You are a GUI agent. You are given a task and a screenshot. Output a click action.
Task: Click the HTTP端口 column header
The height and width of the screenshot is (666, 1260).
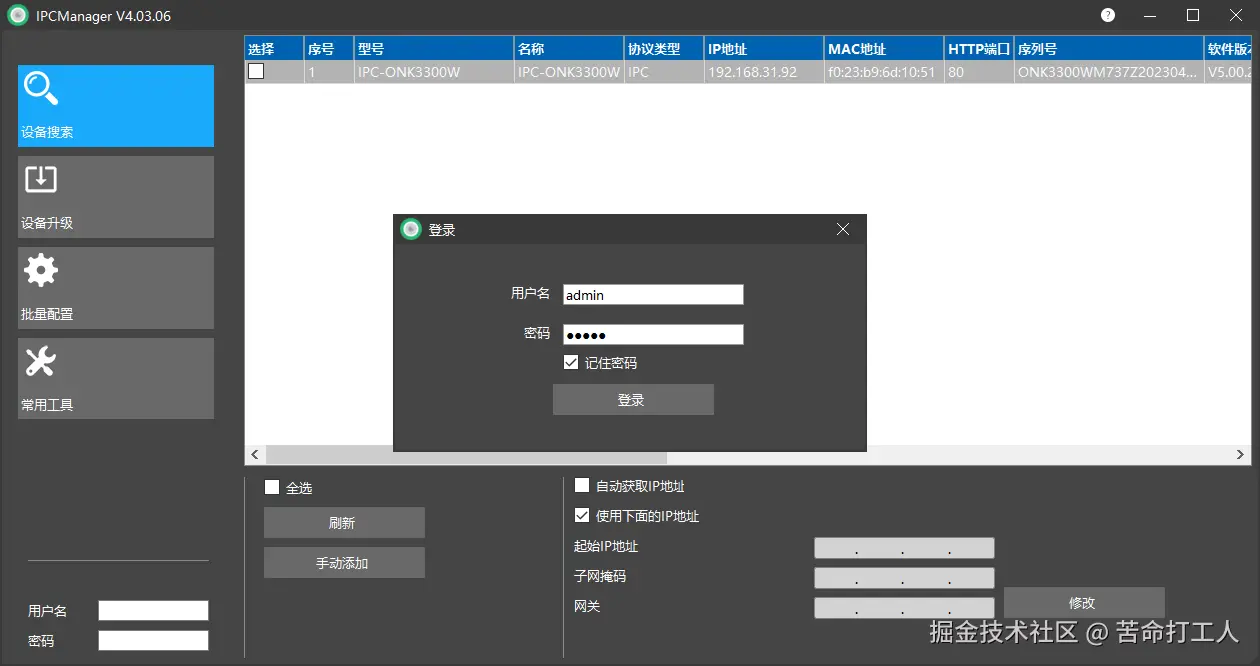(979, 49)
